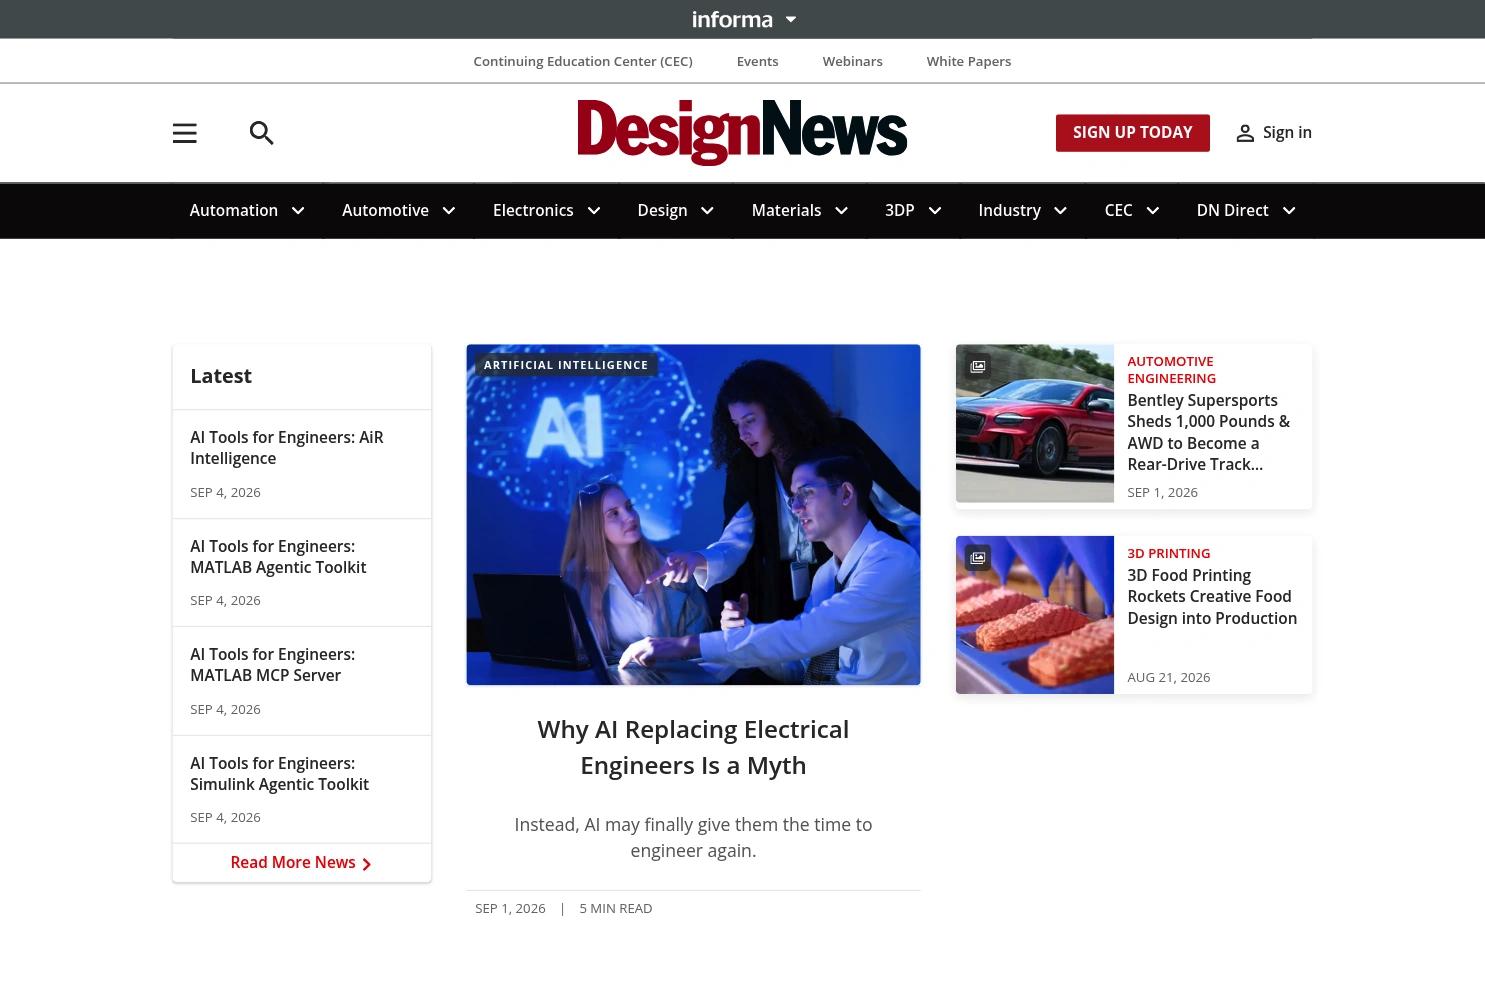Click the ARTIFICIAL INTELLIGENCE category tag
The height and width of the screenshot is (990, 1485).
pos(566,365)
